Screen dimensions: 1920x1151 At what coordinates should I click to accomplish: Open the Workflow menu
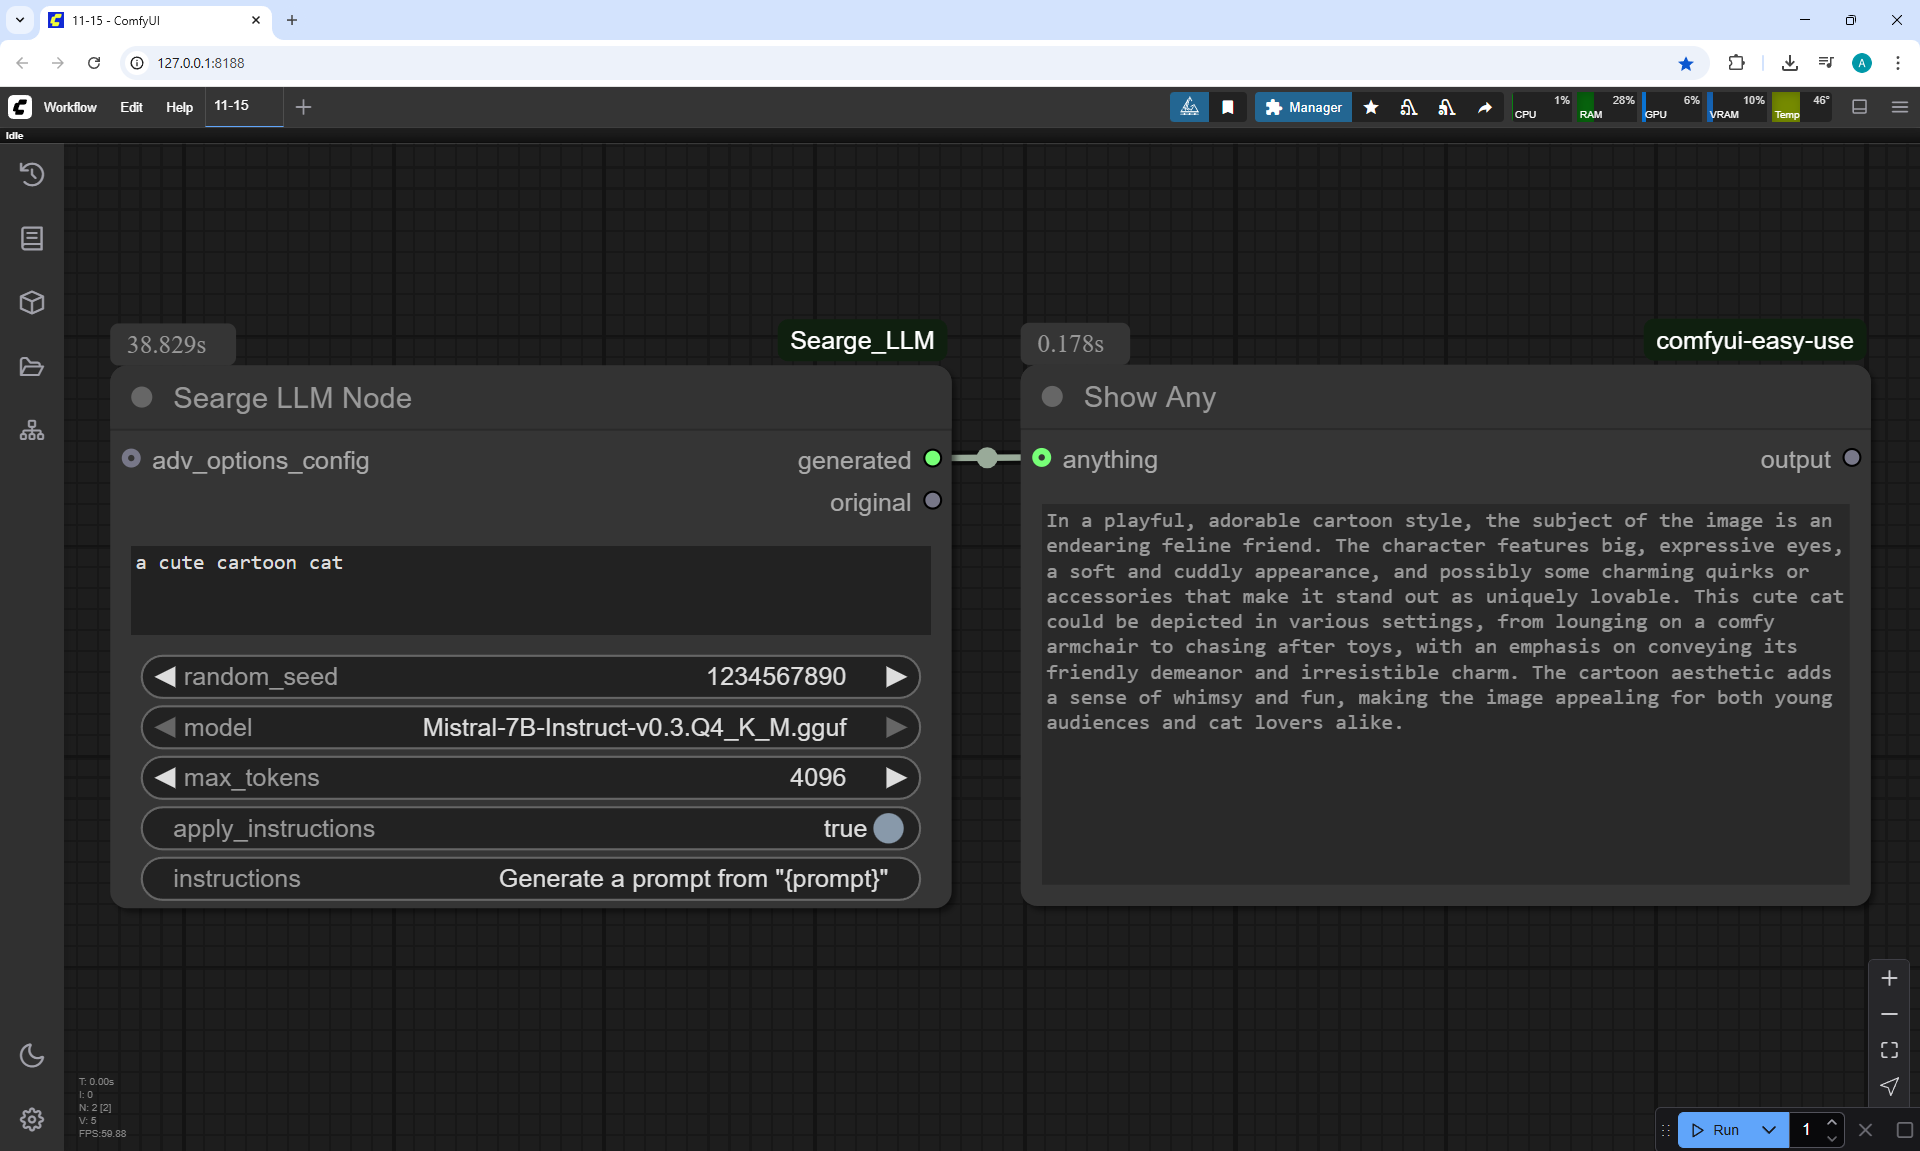[70, 107]
